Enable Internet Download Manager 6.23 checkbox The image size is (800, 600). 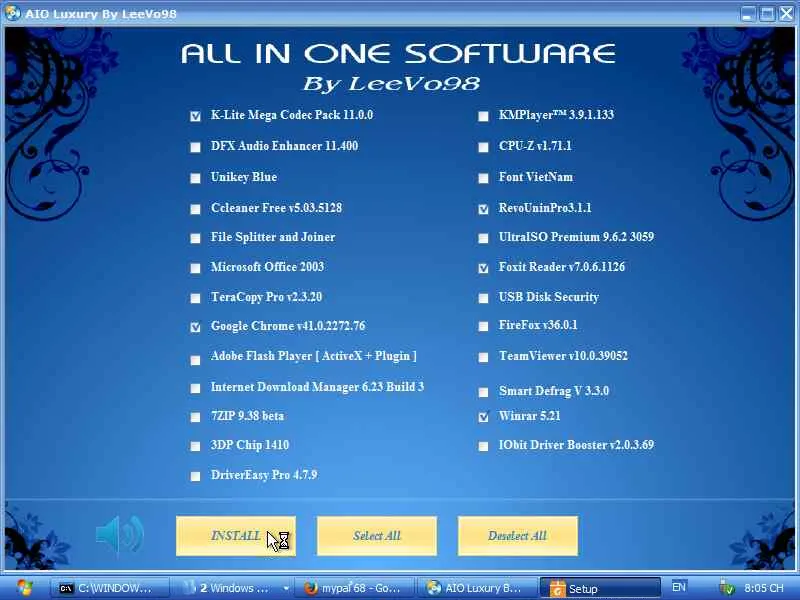(195, 388)
